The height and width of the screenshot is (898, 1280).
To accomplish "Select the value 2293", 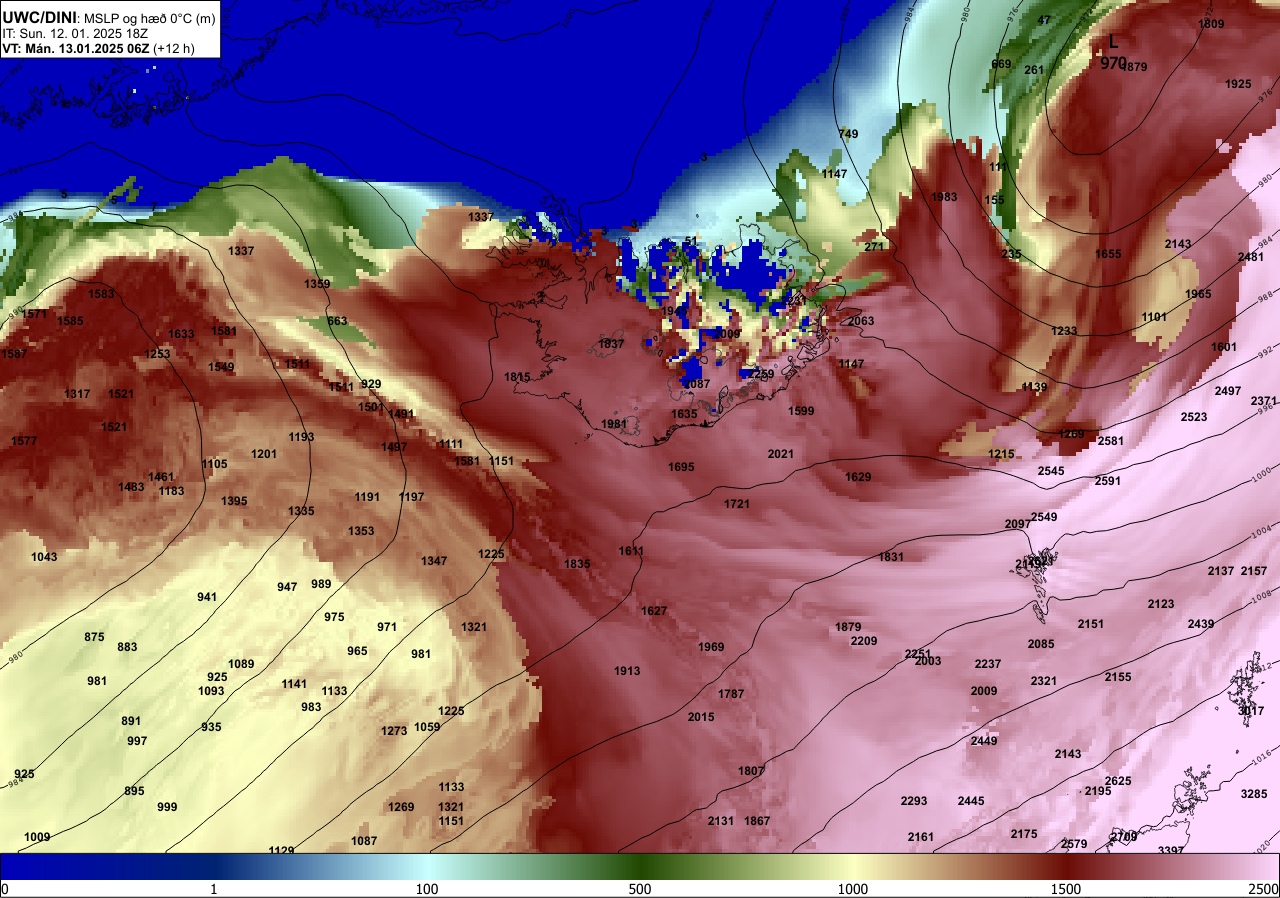I will pyautogui.click(x=914, y=801).
